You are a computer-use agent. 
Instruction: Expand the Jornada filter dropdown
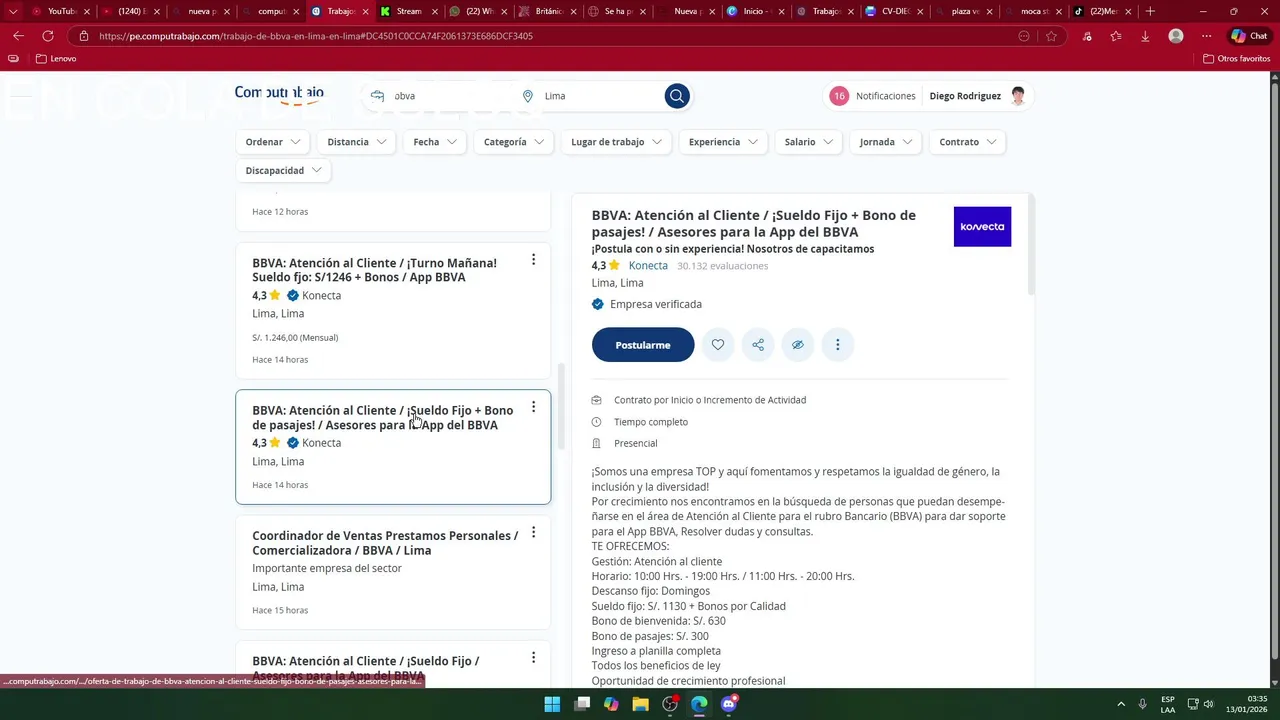coord(886,142)
